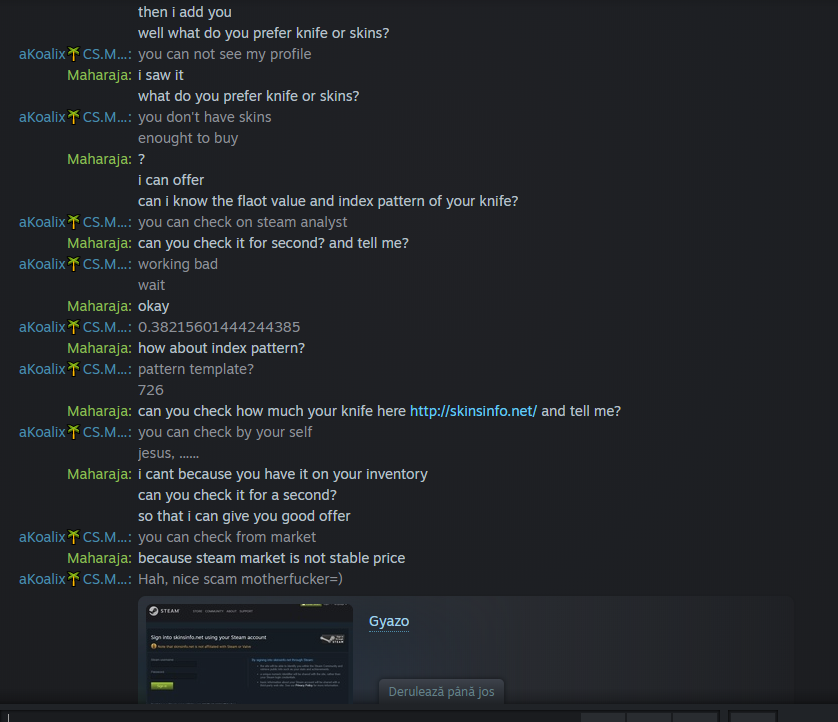Open the Gyazo link title

[389, 621]
